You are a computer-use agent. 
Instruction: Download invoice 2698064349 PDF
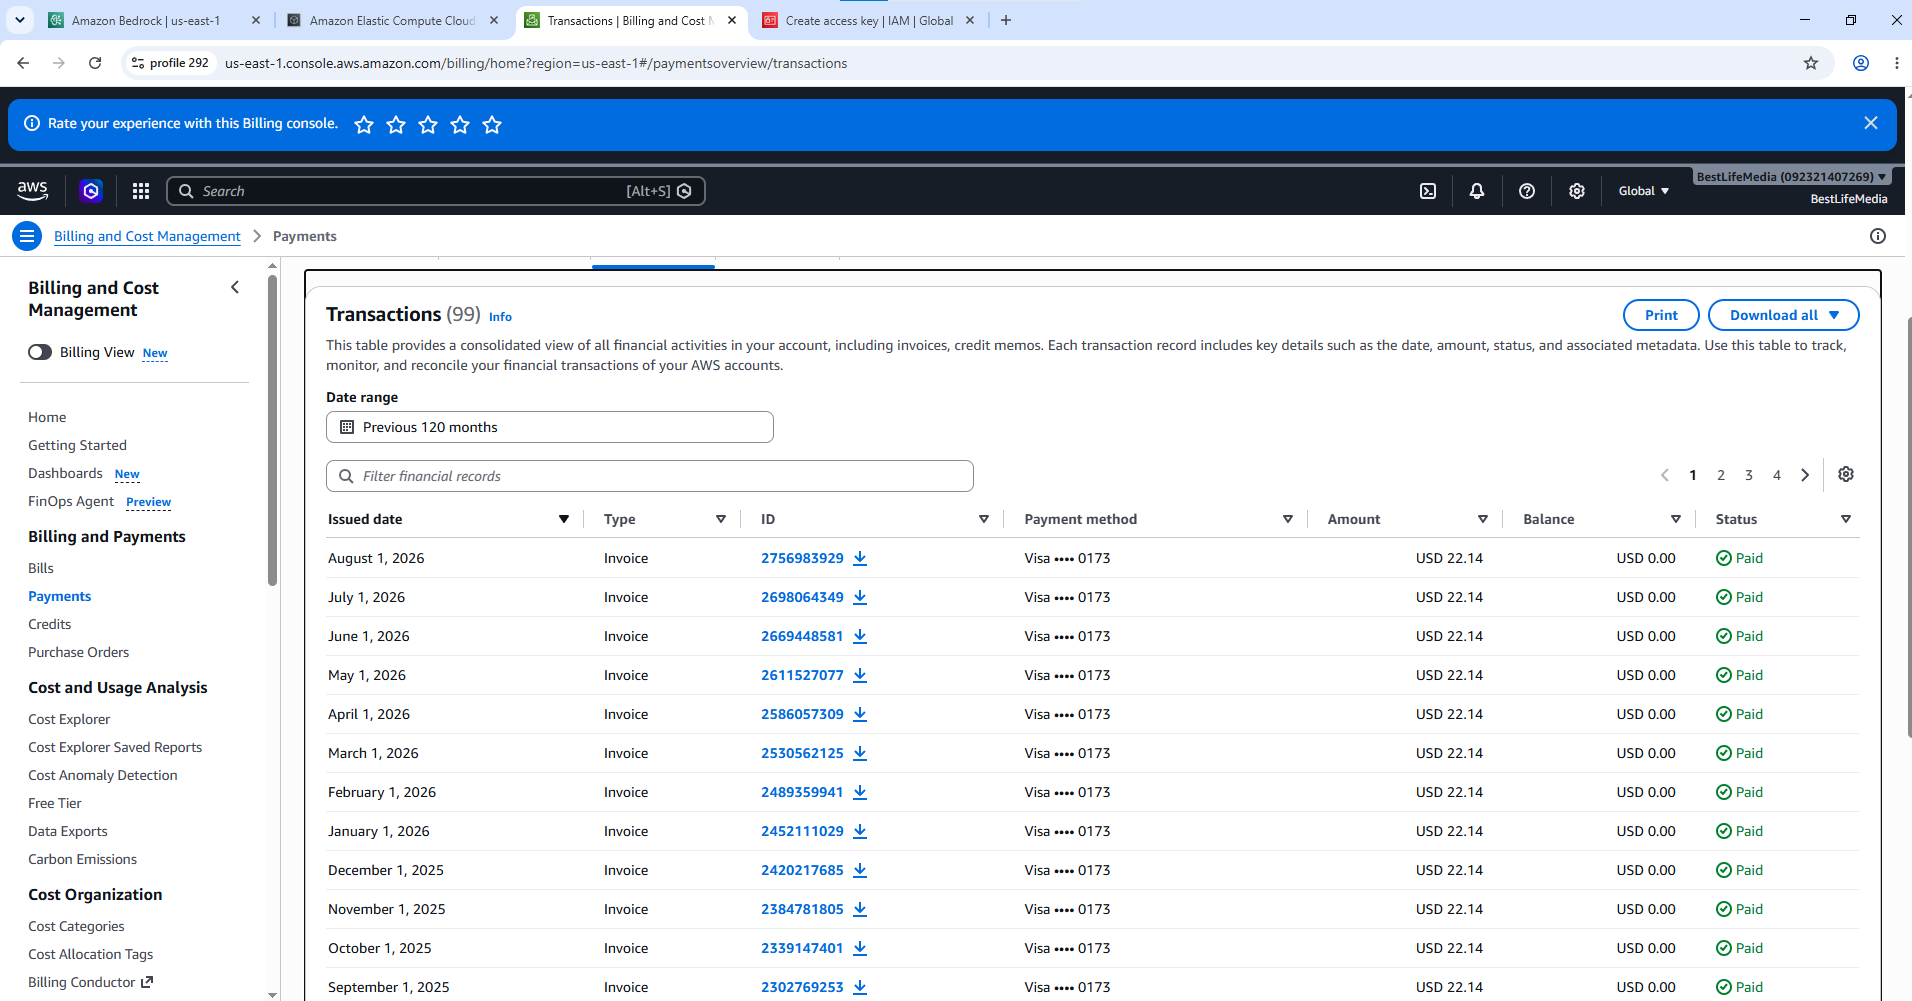pos(860,597)
